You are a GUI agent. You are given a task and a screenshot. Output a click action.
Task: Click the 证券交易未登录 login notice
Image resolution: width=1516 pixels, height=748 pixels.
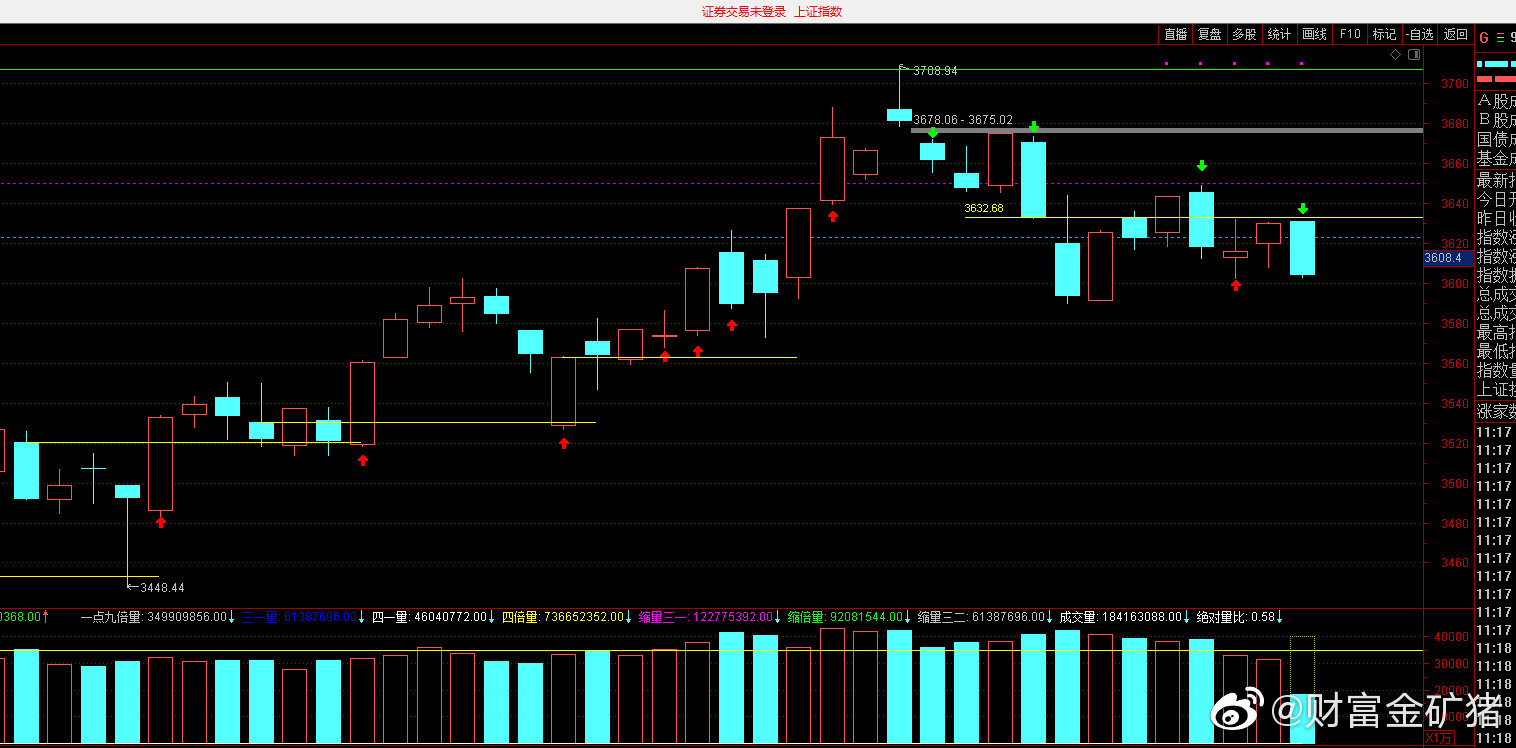point(744,12)
